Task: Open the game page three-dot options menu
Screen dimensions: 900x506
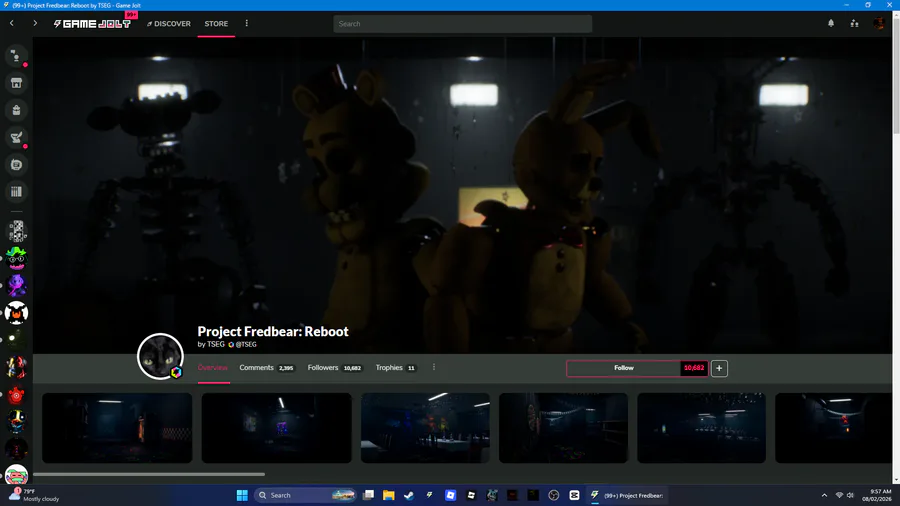Action: [434, 367]
